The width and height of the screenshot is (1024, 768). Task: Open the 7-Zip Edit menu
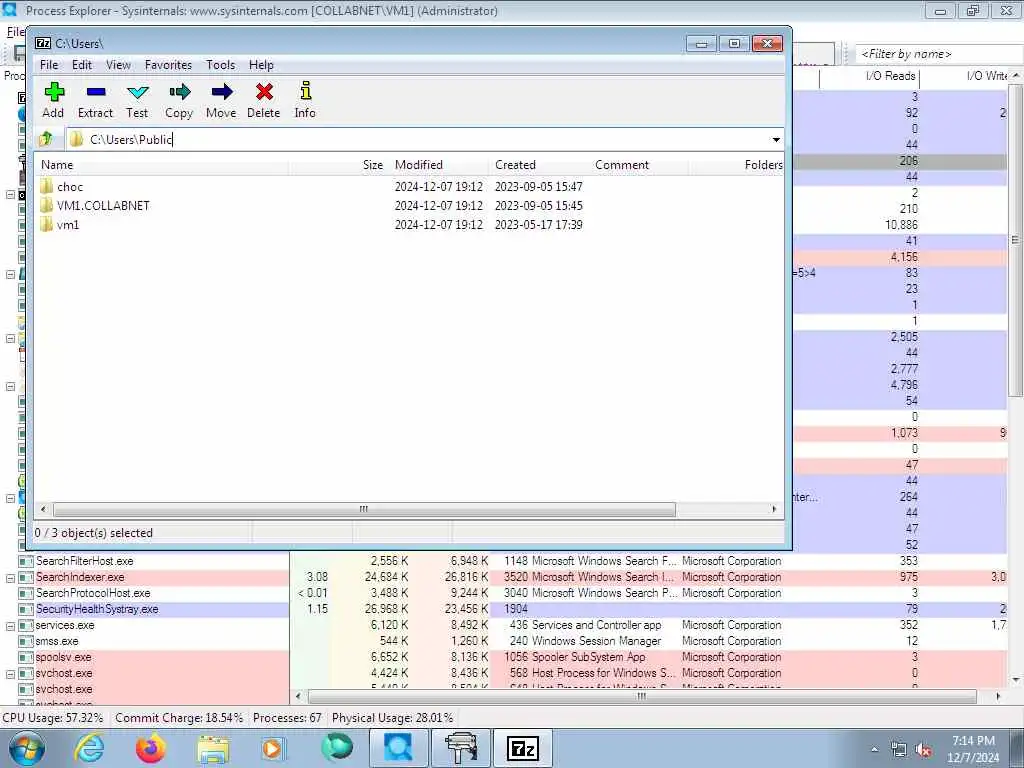click(x=82, y=65)
